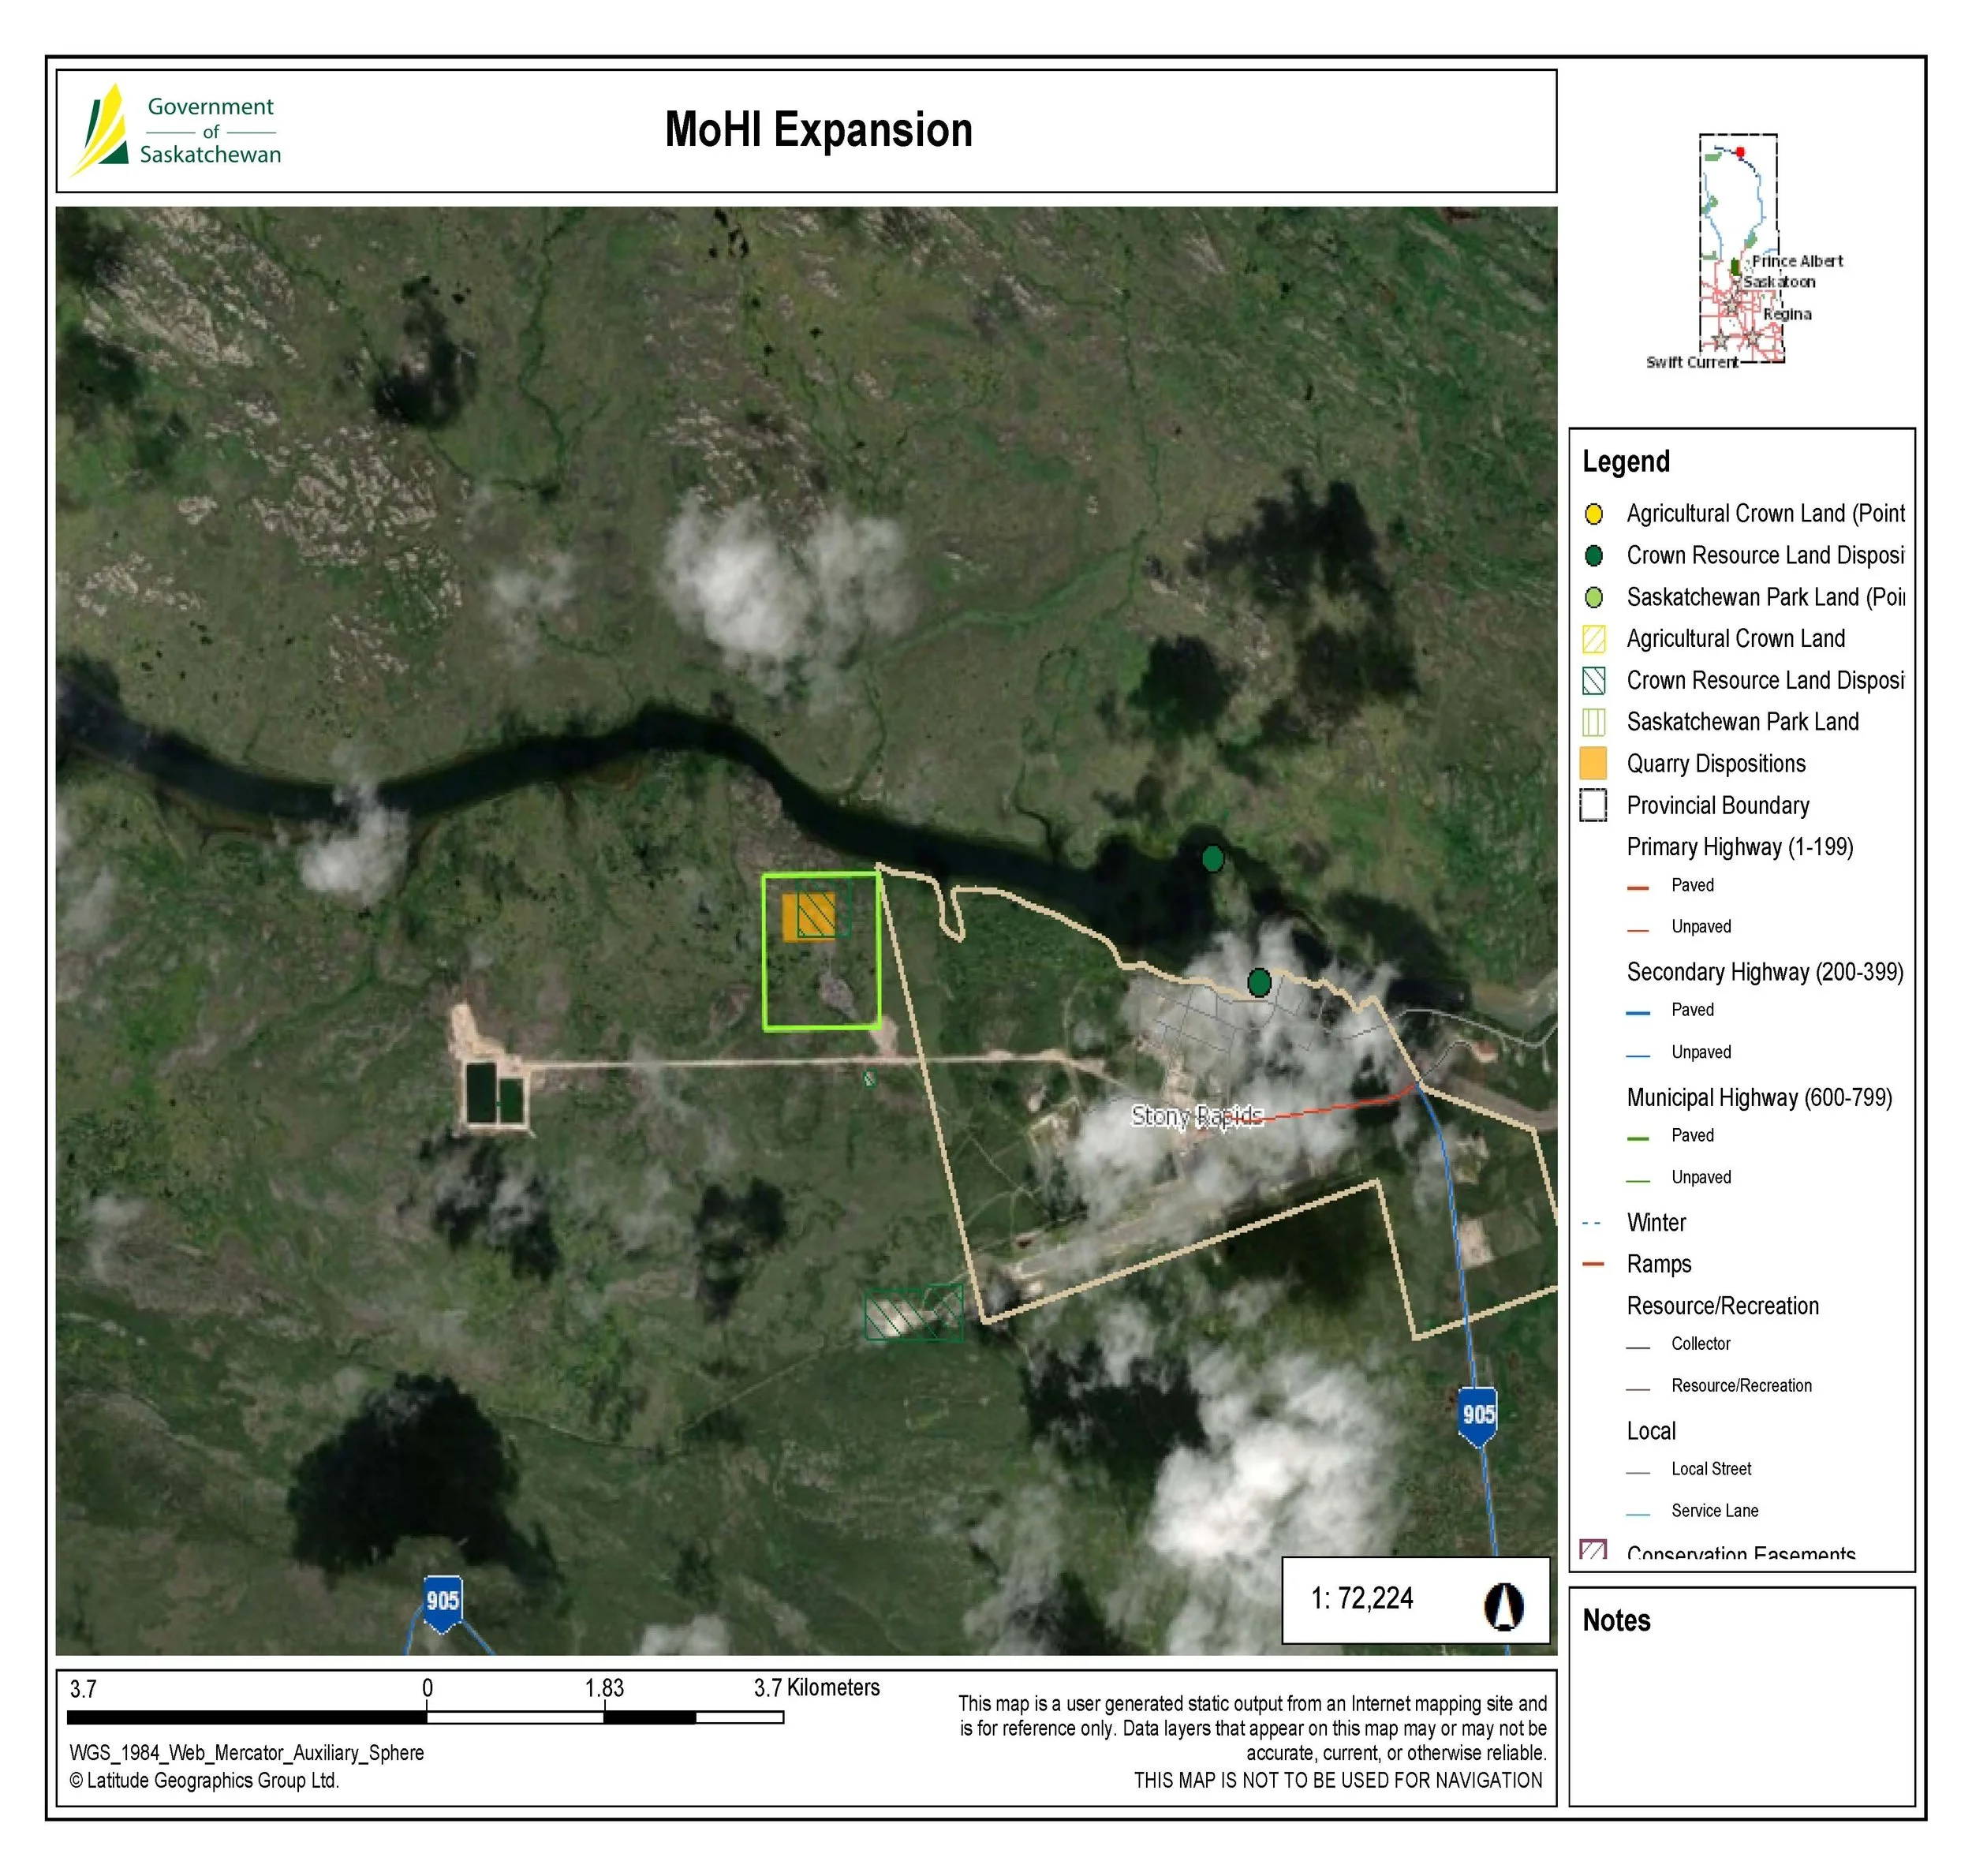Image resolution: width=1972 pixels, height=1876 pixels.
Task: Click the orange Quarry Dispositions legend swatch
Action: coord(1593,764)
